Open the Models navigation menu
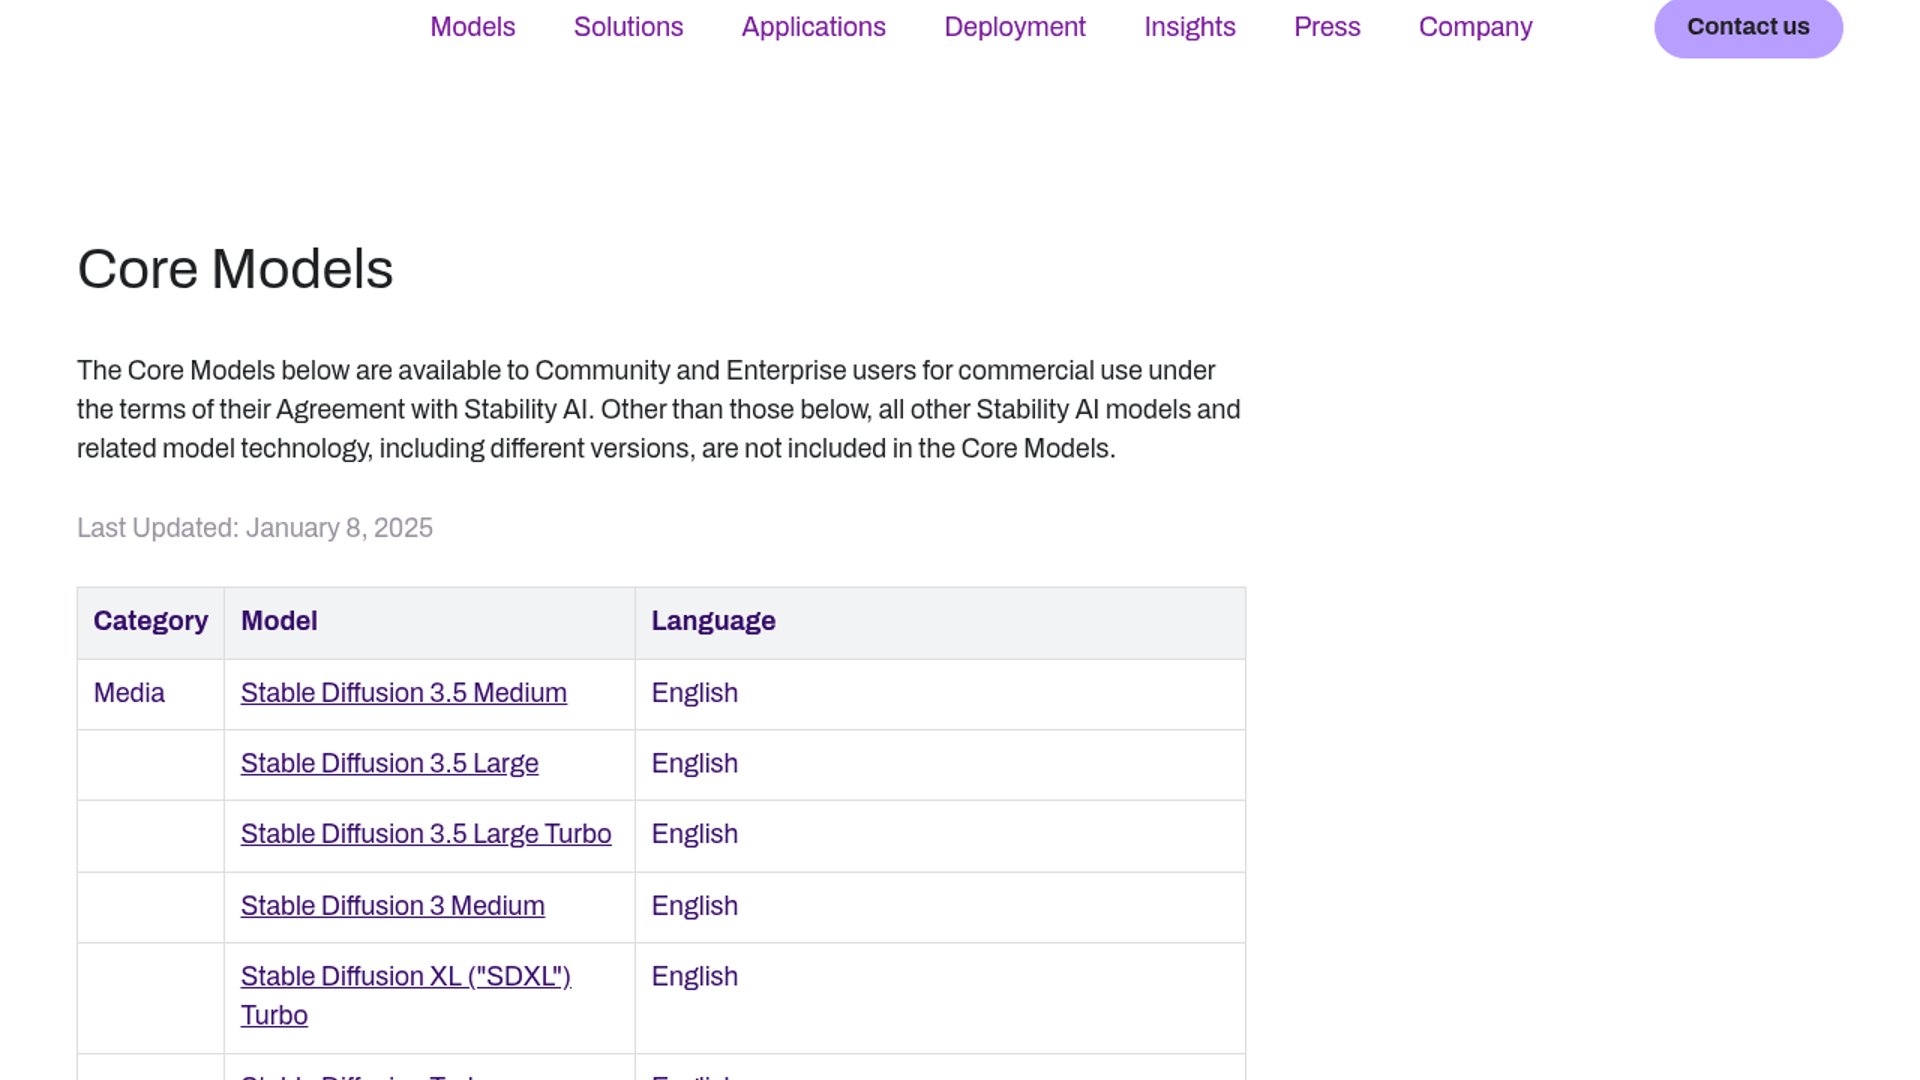This screenshot has width=1920, height=1080. [x=472, y=27]
